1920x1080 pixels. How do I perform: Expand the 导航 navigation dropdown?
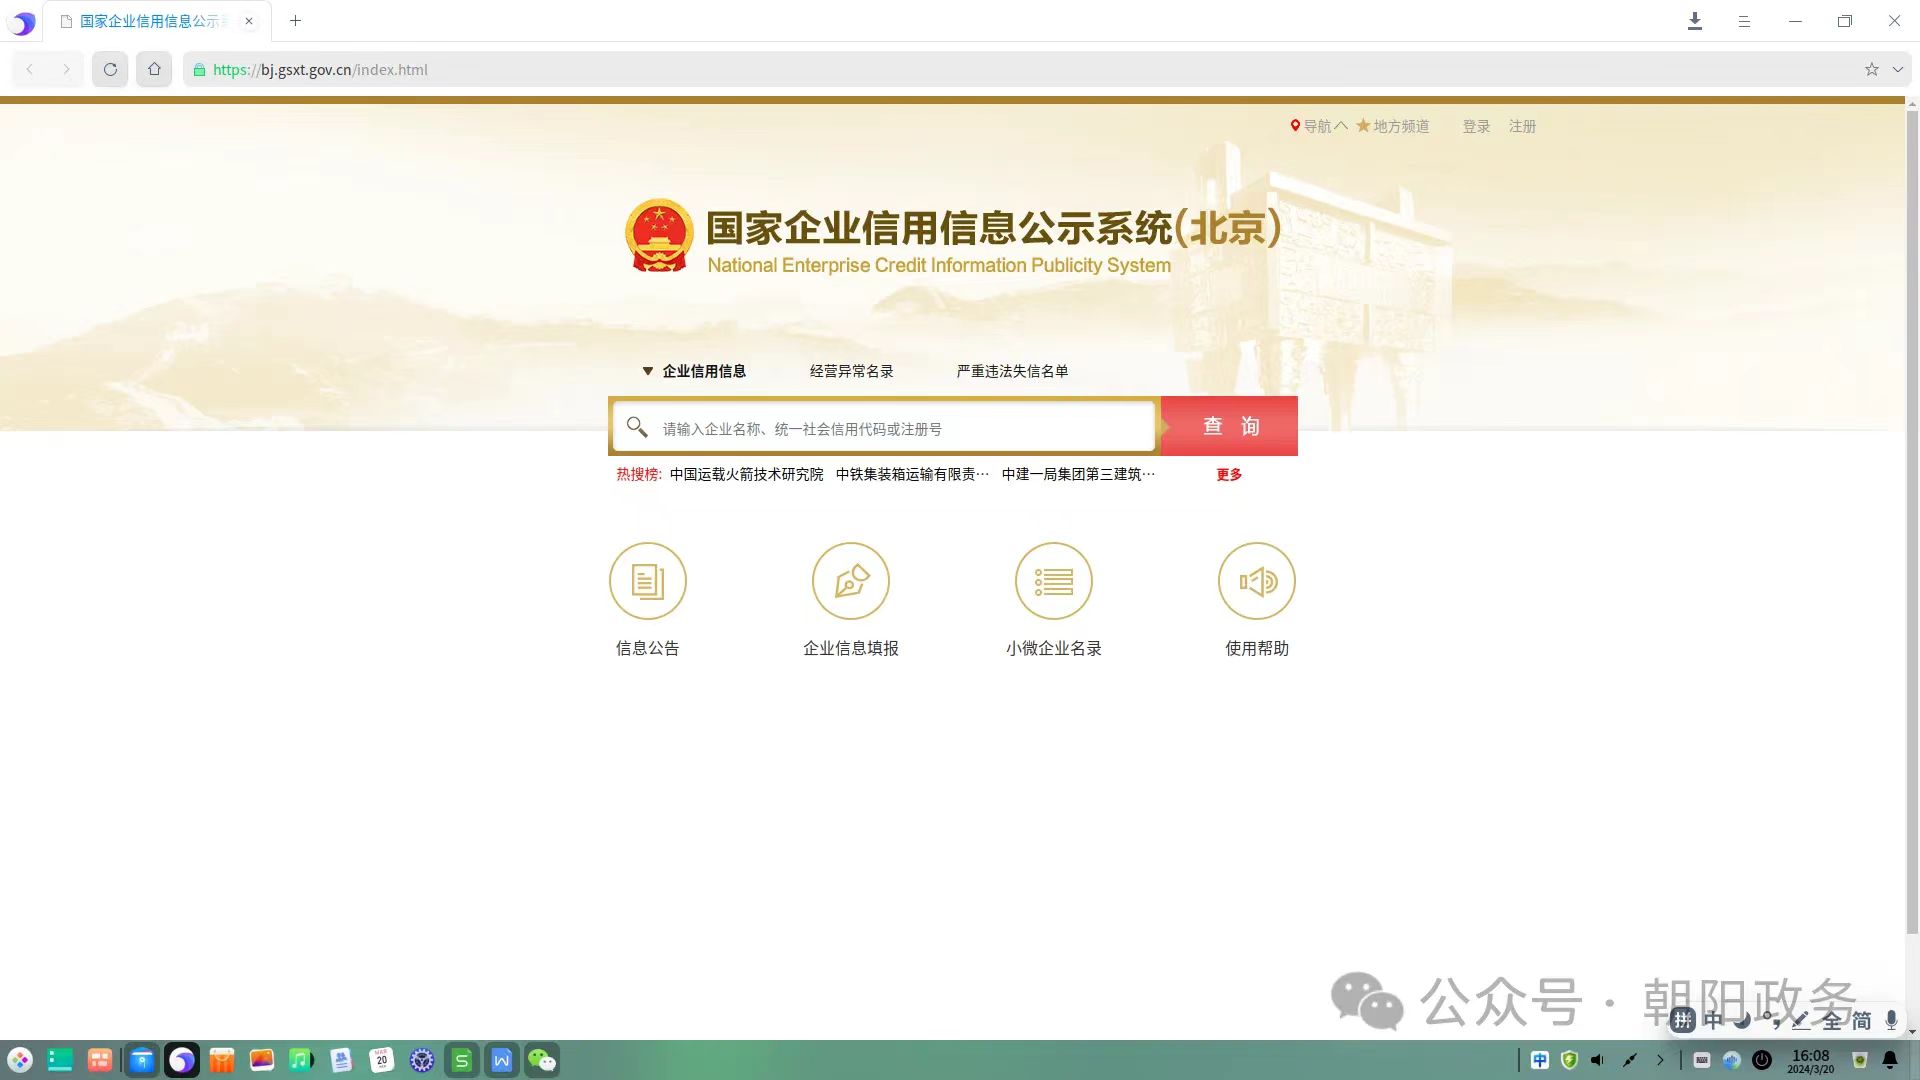click(1320, 126)
